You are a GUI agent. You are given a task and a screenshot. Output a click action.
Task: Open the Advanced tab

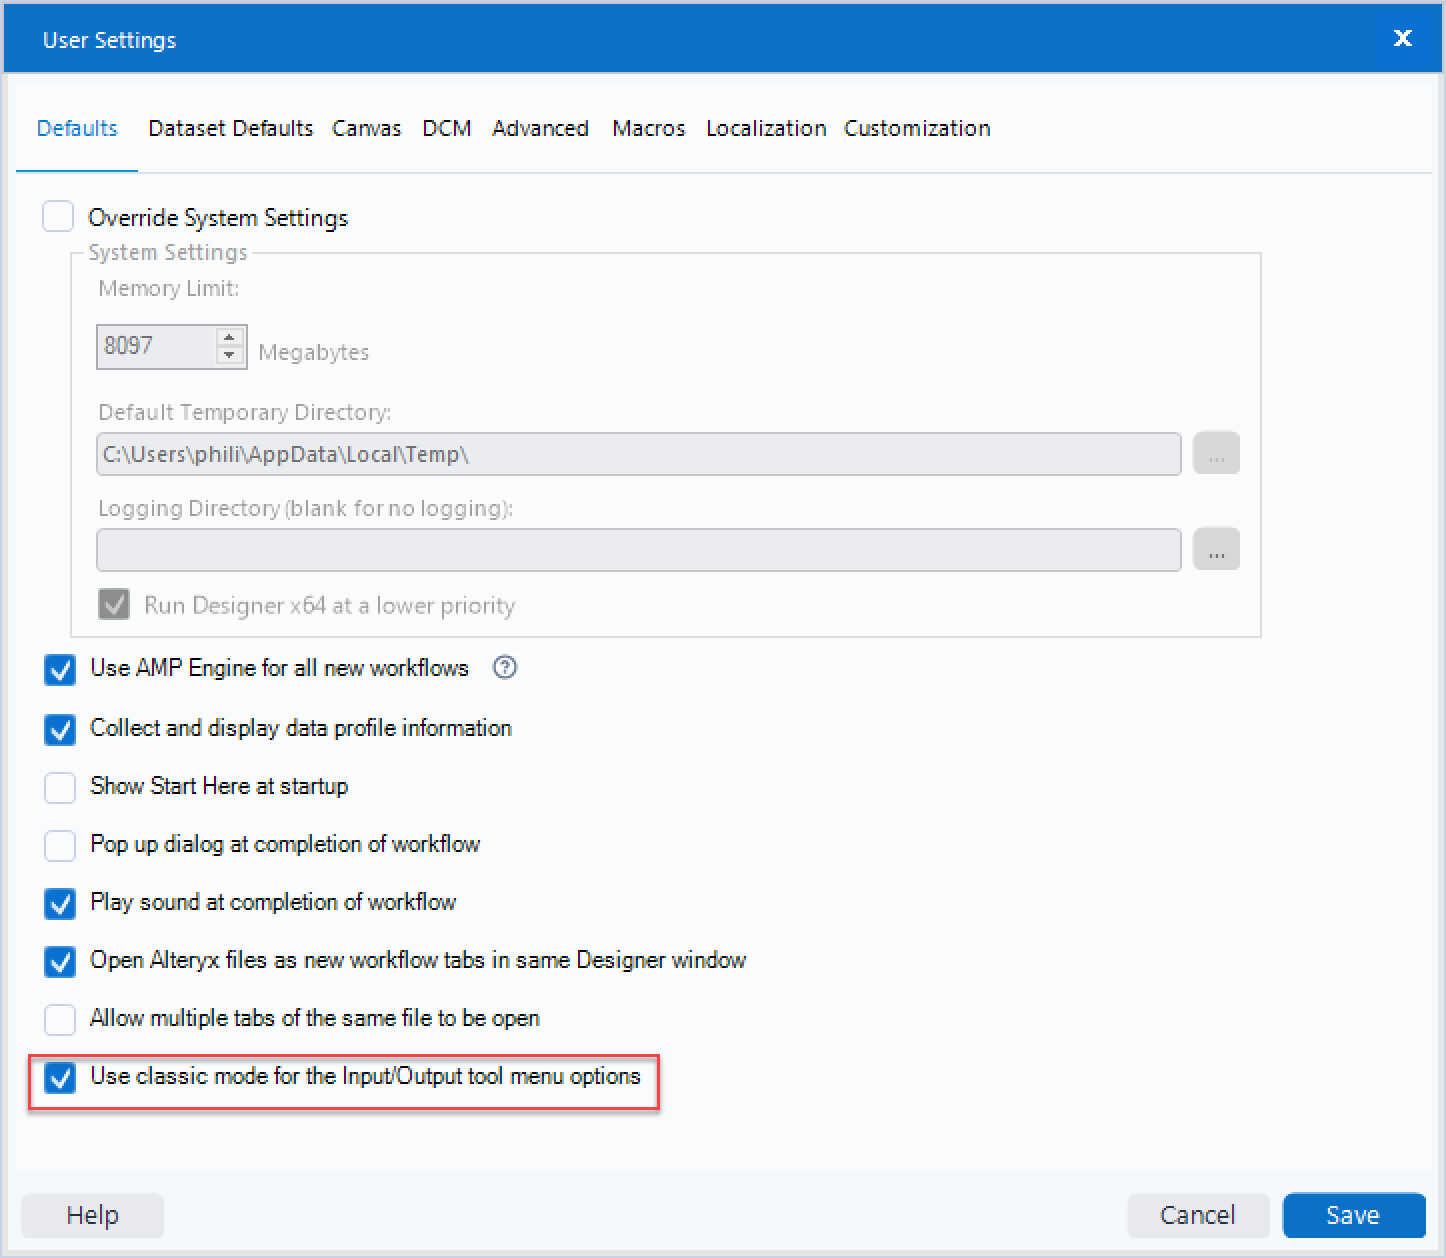540,128
